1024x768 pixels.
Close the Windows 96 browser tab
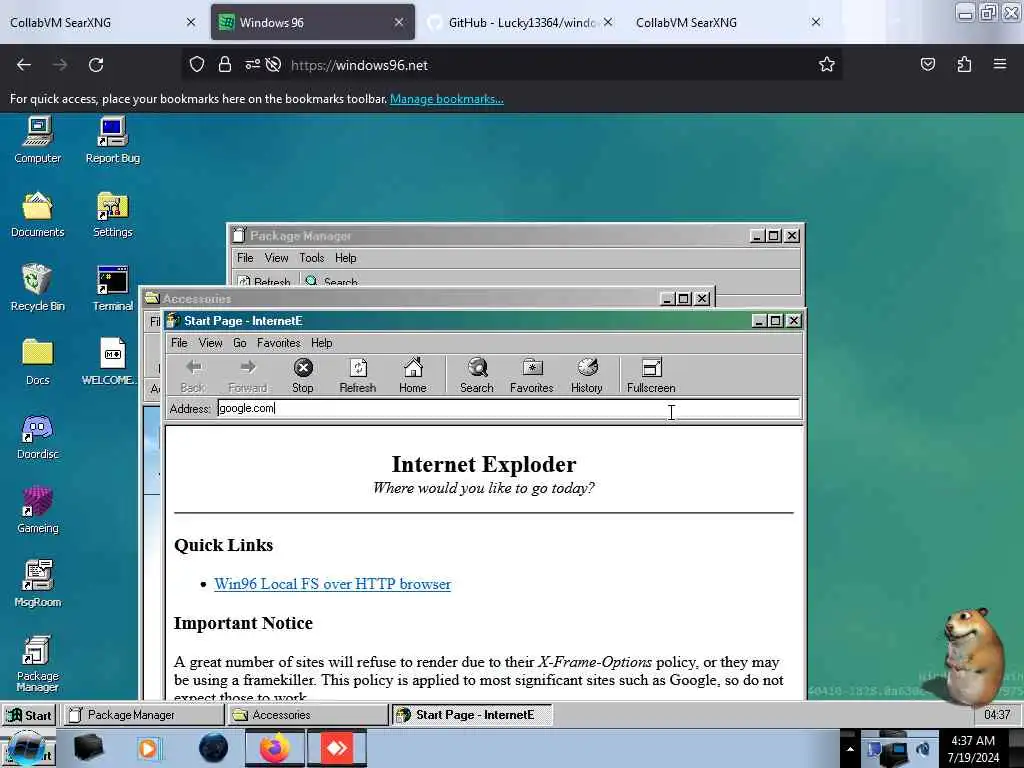(x=398, y=22)
